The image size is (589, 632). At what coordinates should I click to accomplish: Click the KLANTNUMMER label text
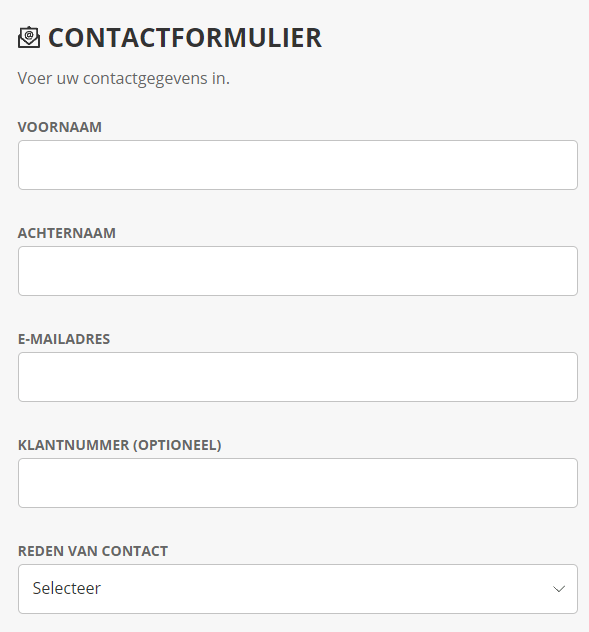coord(74,445)
